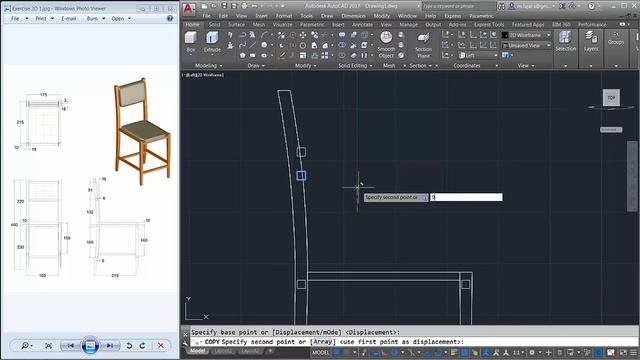640x360 pixels.
Task: Click the search binoculars icon in AutoCAD
Action: coord(501,6)
